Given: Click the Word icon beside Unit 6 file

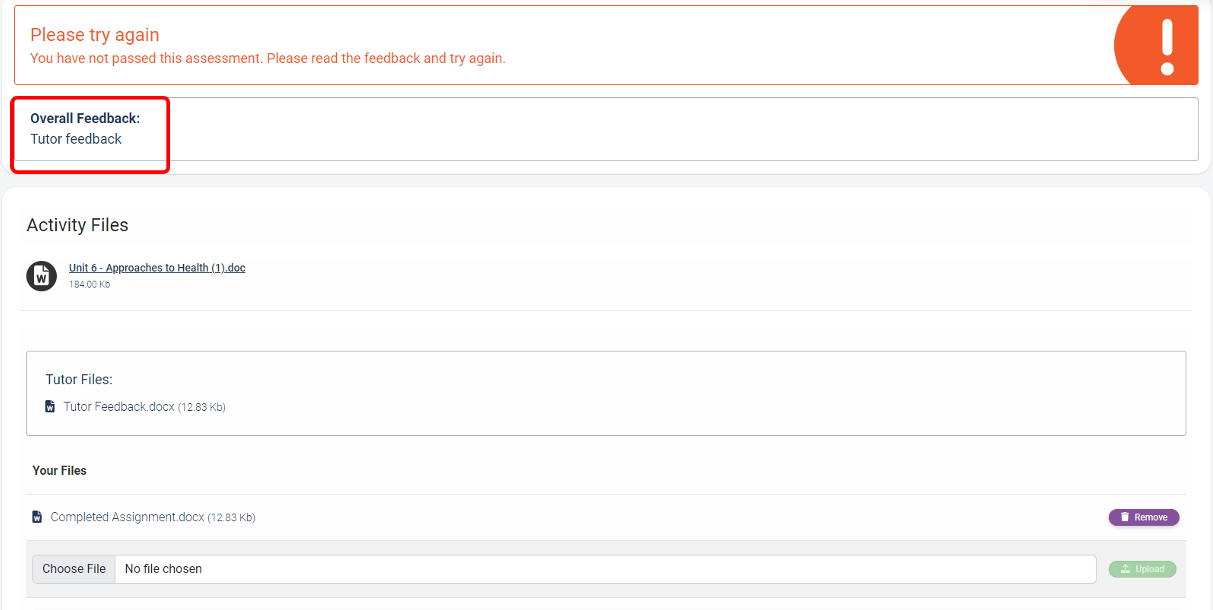Looking at the screenshot, I should pyautogui.click(x=41, y=276).
